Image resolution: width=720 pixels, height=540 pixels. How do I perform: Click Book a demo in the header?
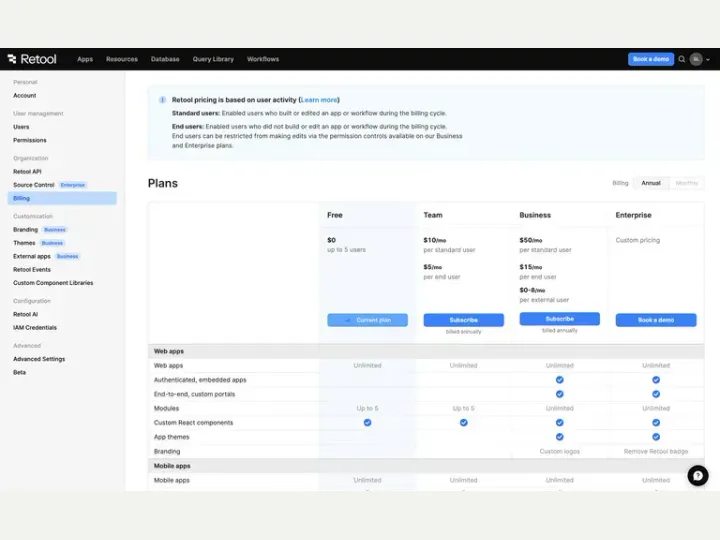click(651, 59)
